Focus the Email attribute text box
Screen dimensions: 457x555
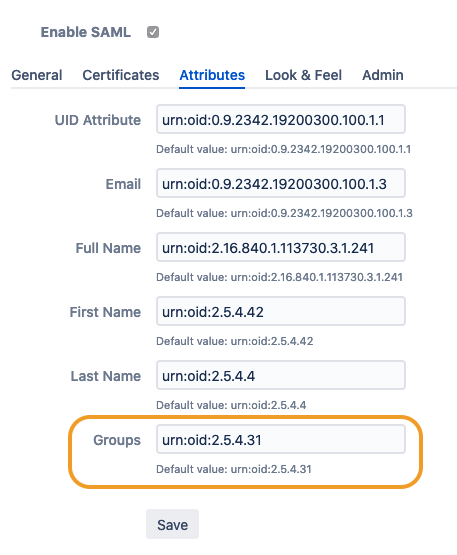click(x=281, y=183)
